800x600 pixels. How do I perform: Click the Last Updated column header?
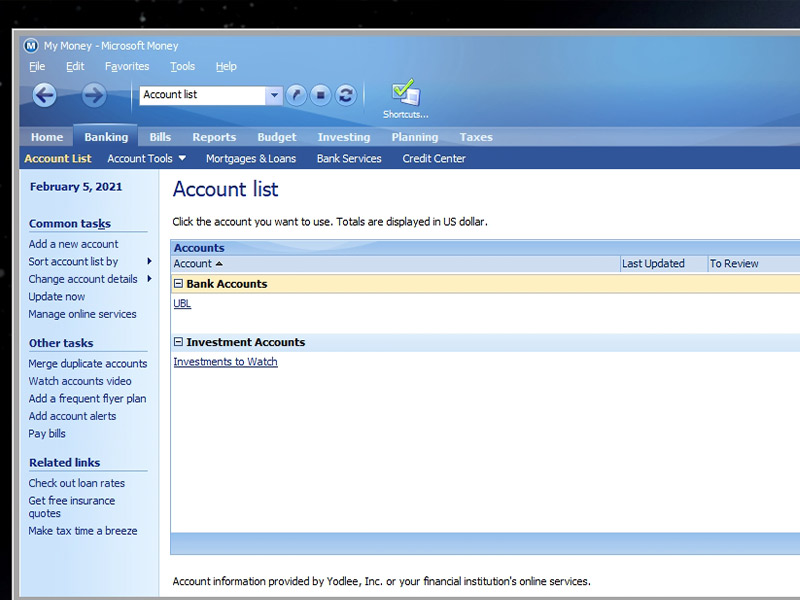(664, 264)
